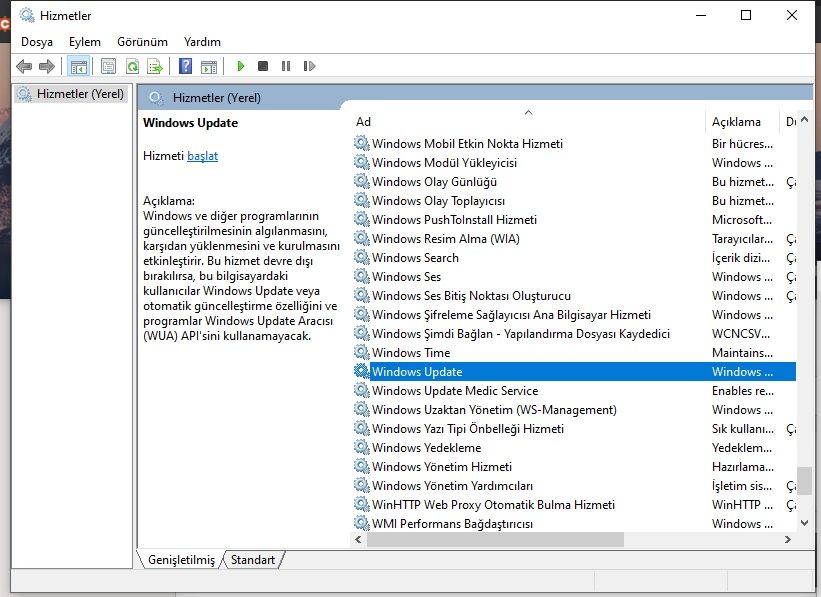The image size is (821, 597).
Task: Open the Yardım menu
Action: pyautogui.click(x=202, y=42)
